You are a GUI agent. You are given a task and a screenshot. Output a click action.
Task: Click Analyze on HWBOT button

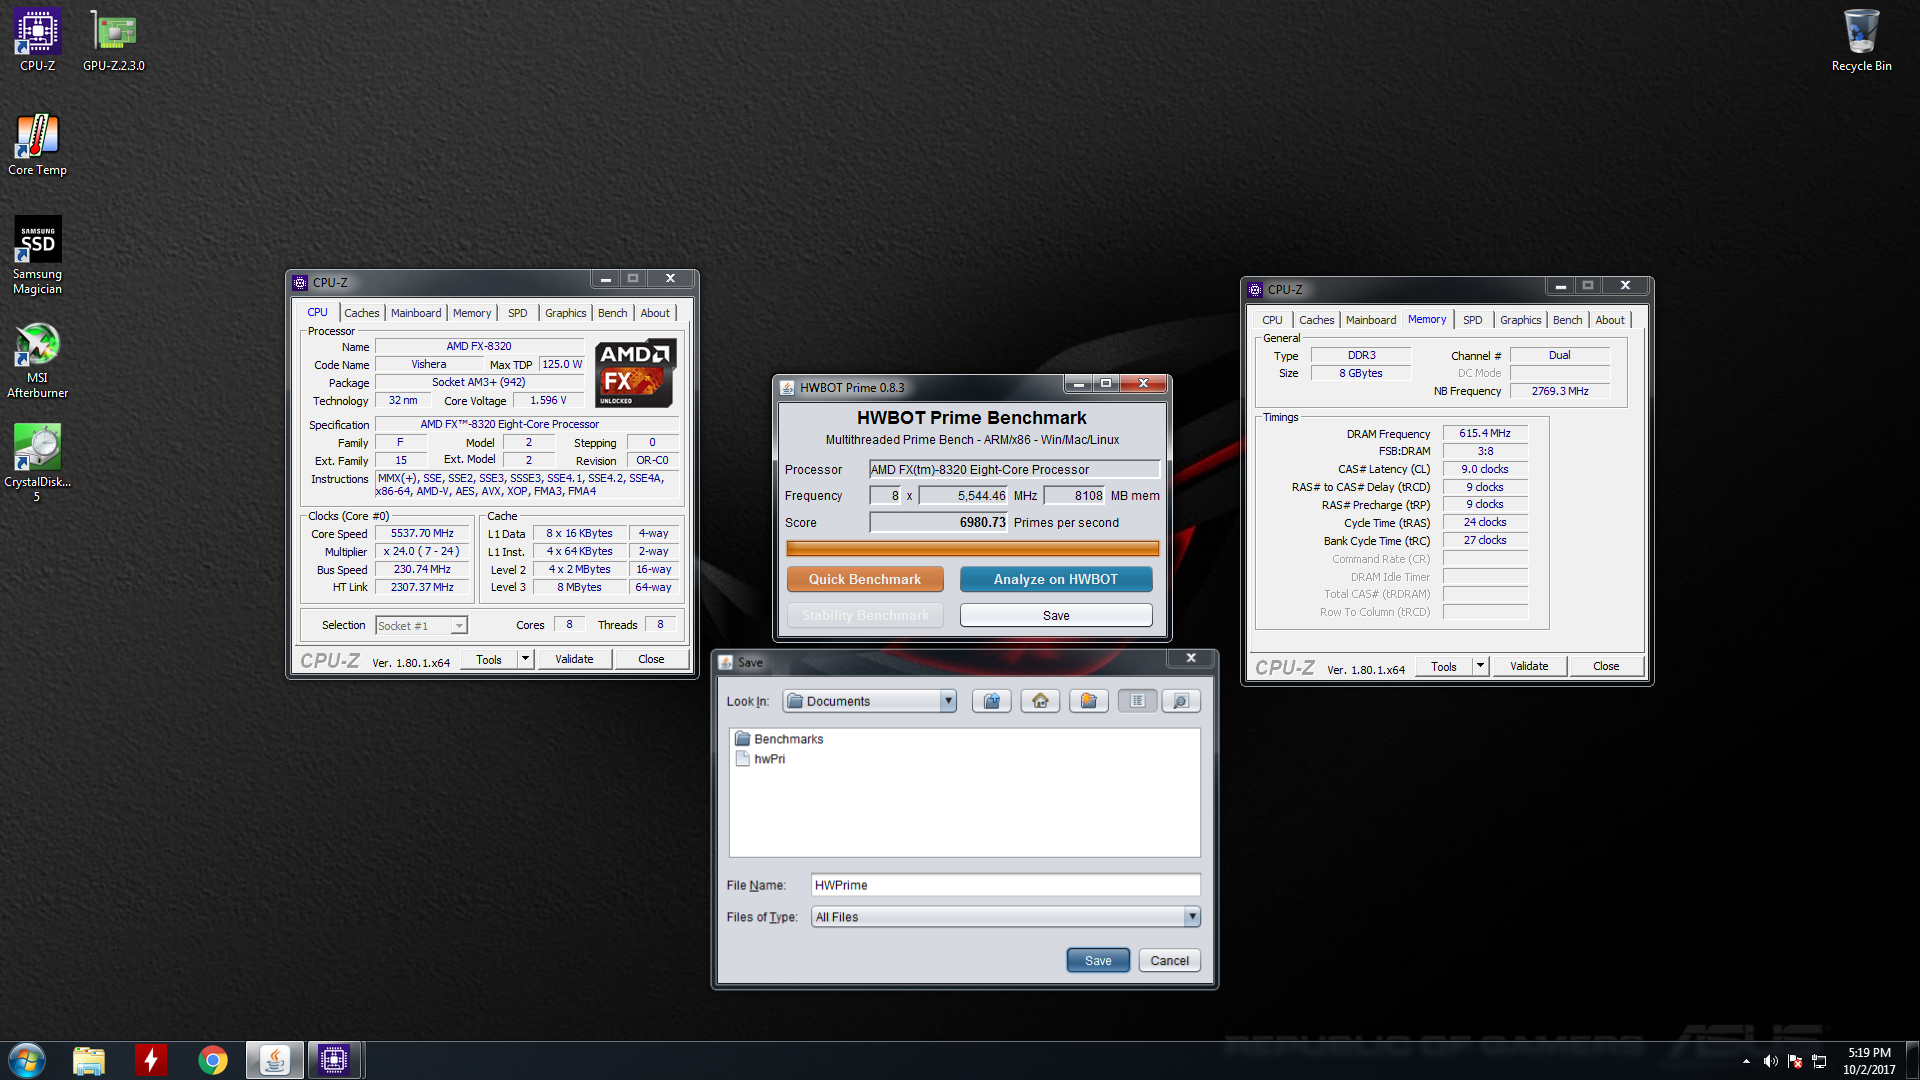pos(1056,579)
